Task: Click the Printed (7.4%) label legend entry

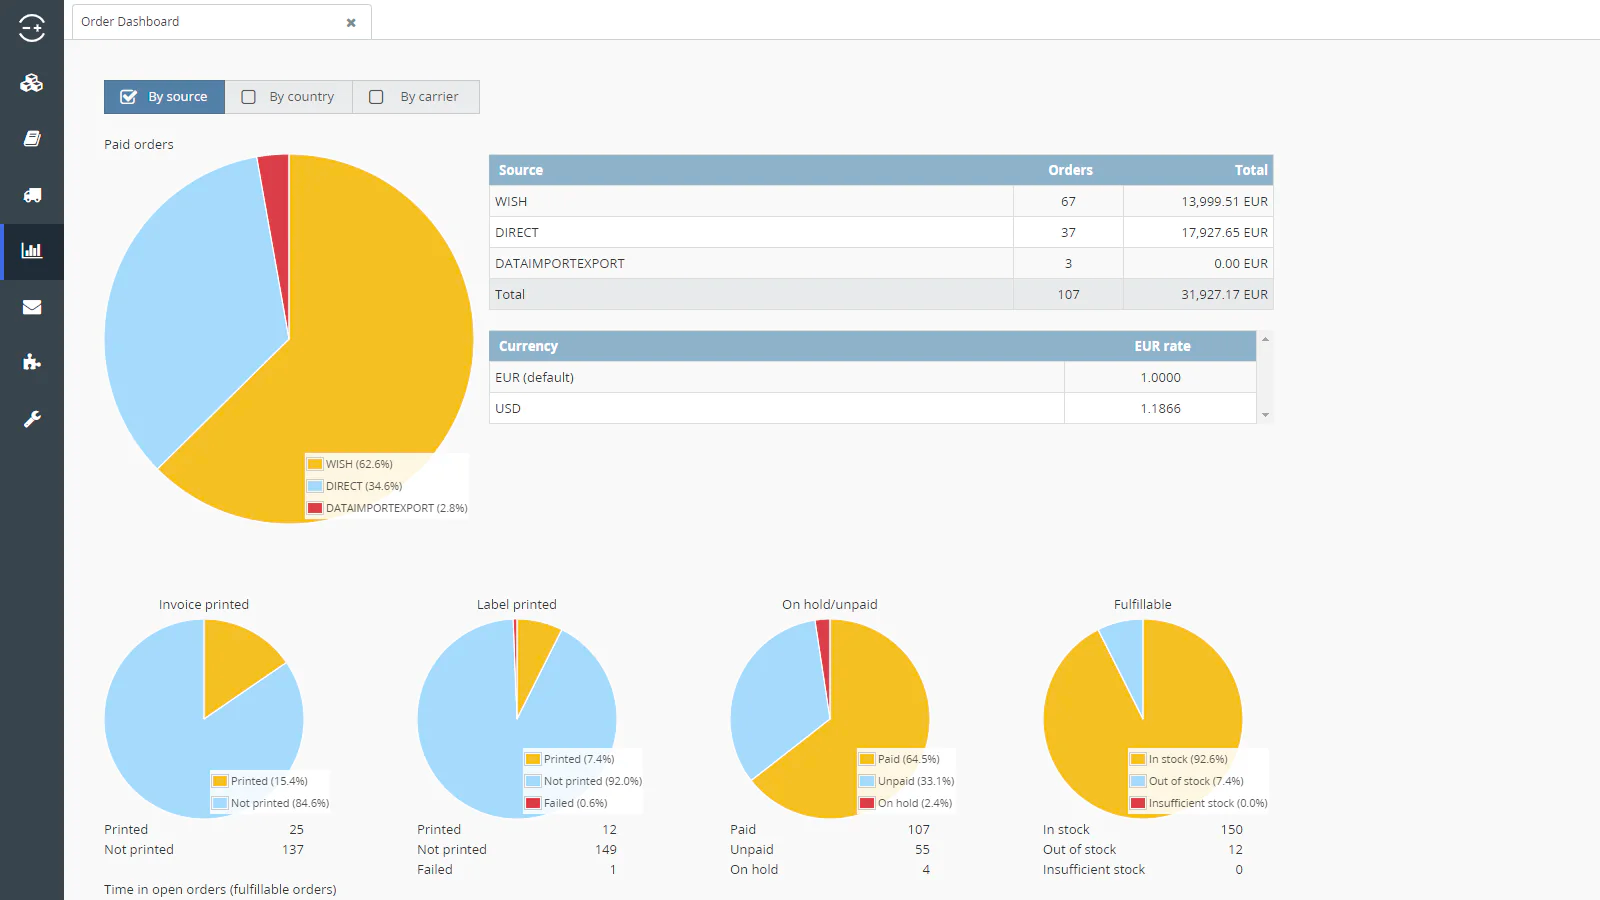Action: point(570,759)
